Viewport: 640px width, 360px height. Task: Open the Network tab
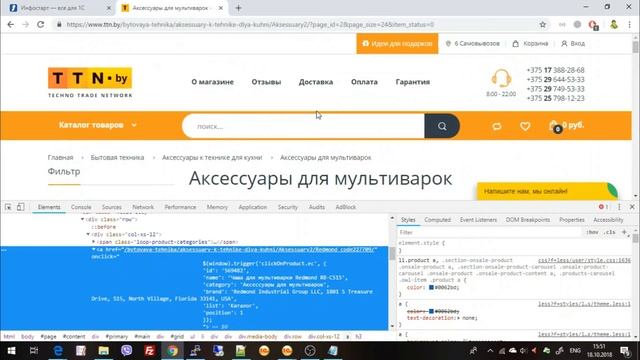(143, 207)
